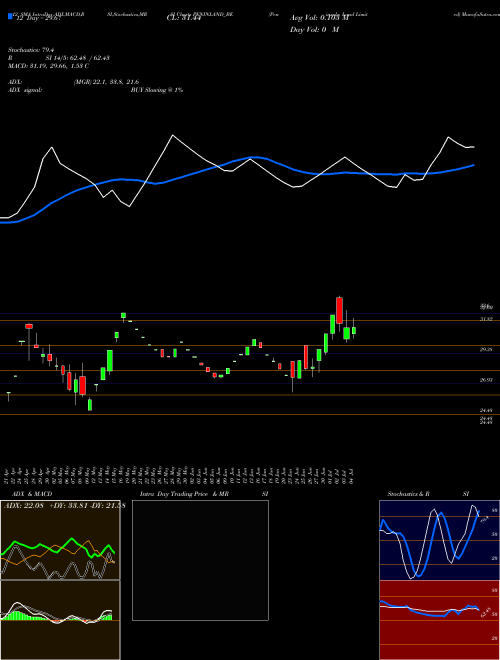Click the 'Intra Day Trading Price & MR' heading
Image resolution: width=500 pixels, height=660 pixels.
coord(184,494)
